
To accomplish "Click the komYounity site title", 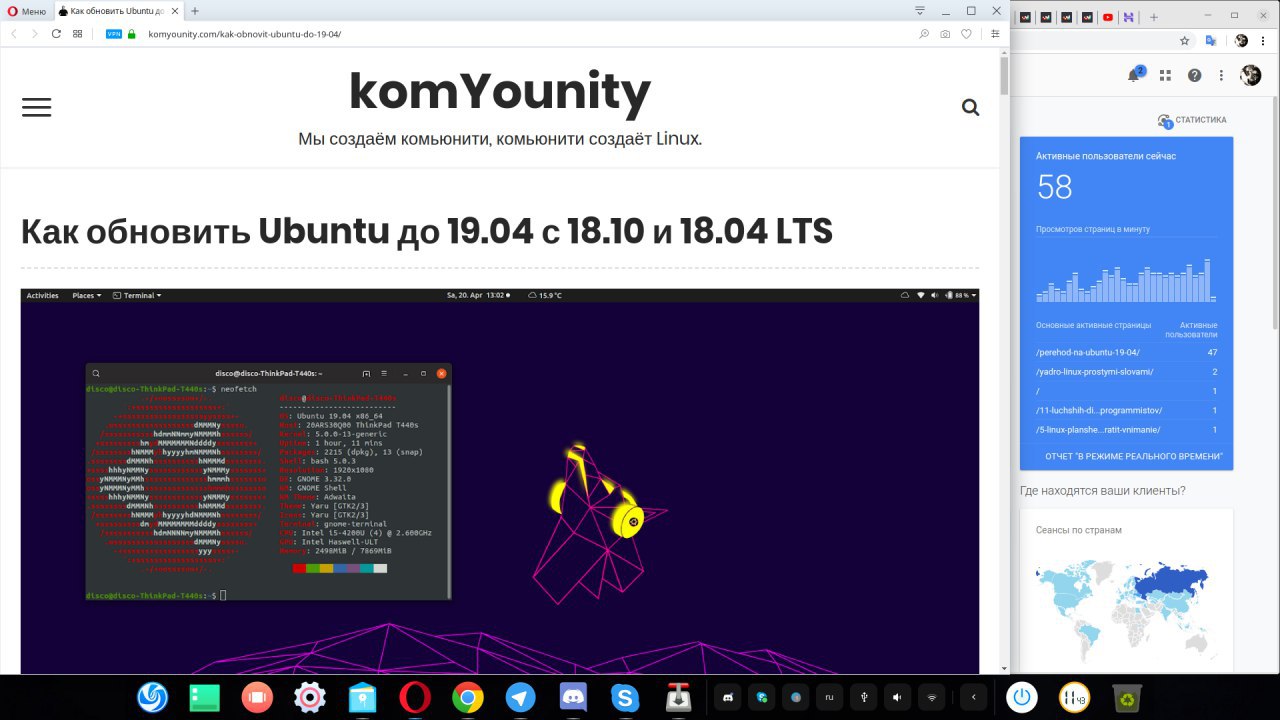I will click(500, 93).
